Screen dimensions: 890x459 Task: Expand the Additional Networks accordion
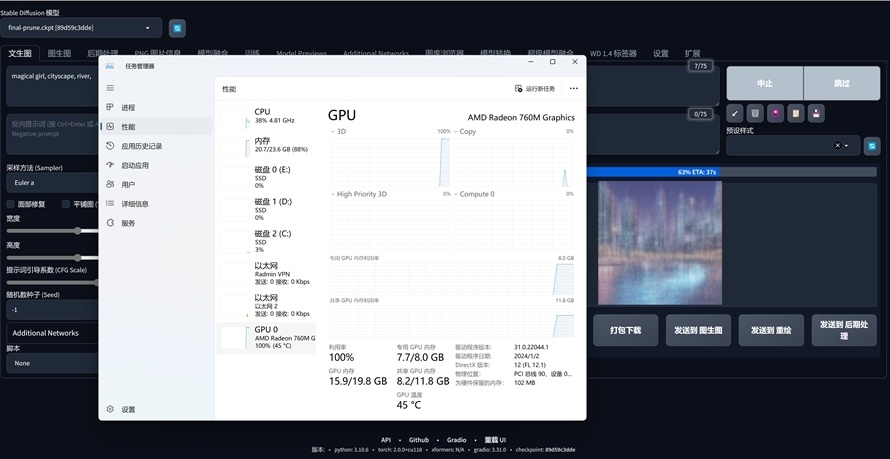click(52, 333)
